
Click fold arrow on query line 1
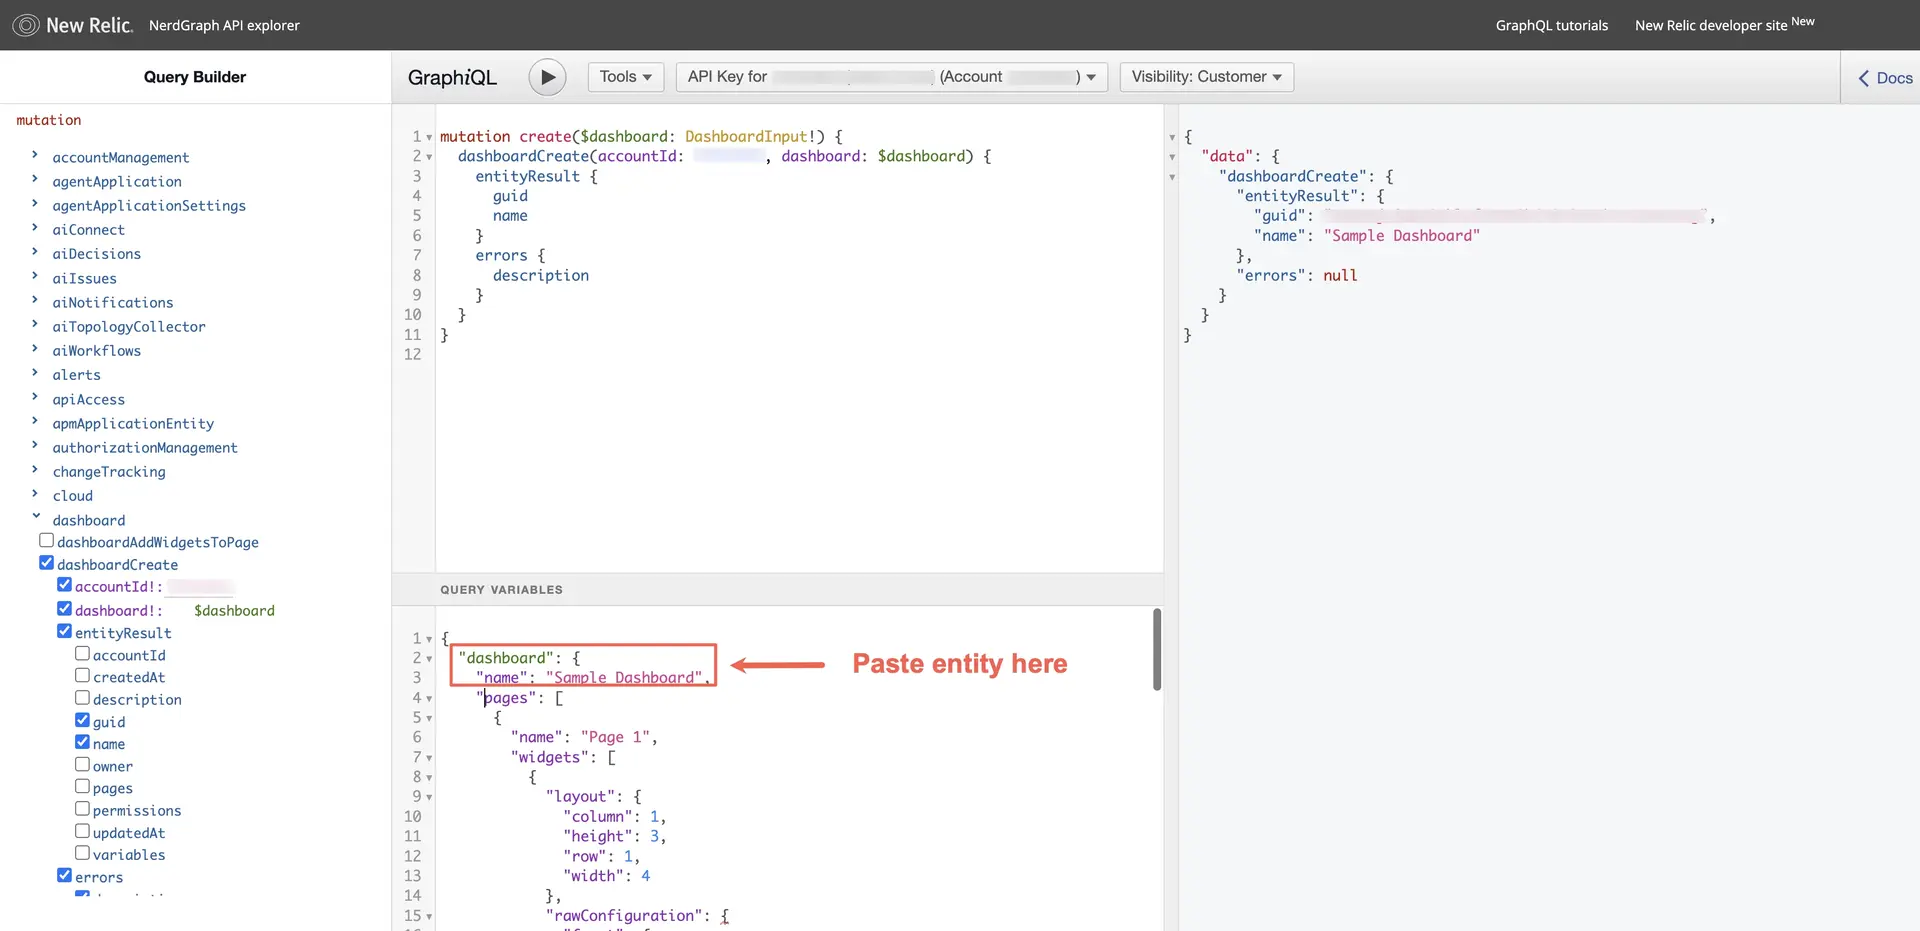pos(429,137)
